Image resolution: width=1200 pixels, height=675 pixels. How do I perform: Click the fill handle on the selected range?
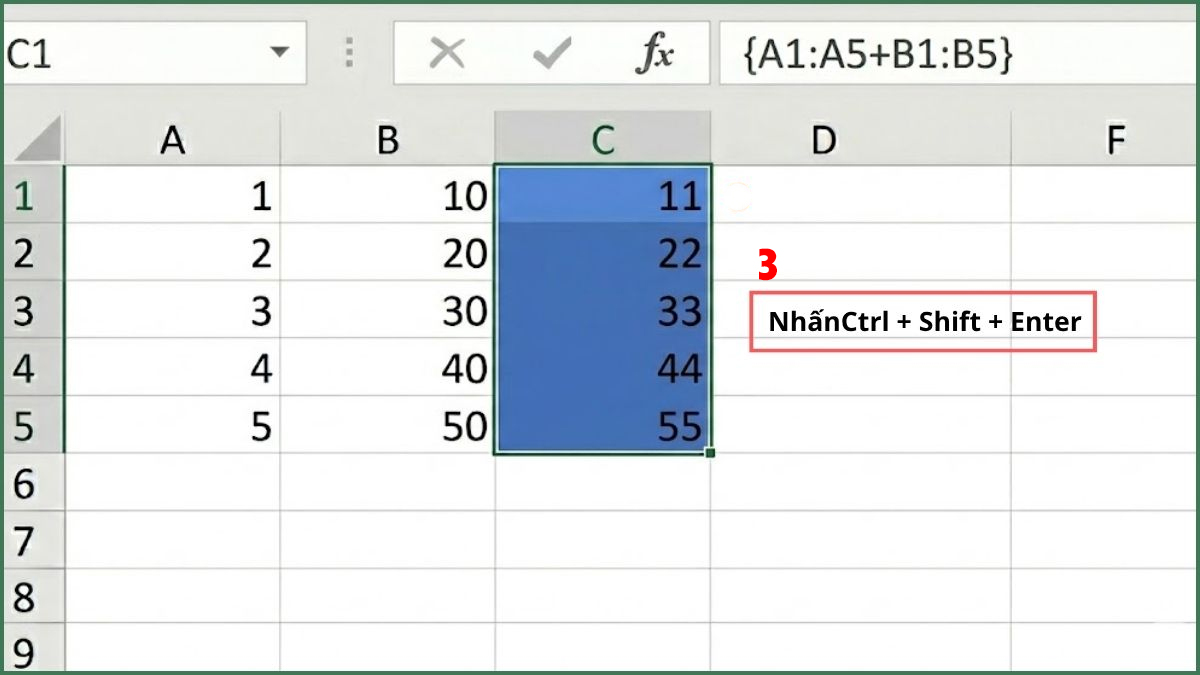click(708, 452)
